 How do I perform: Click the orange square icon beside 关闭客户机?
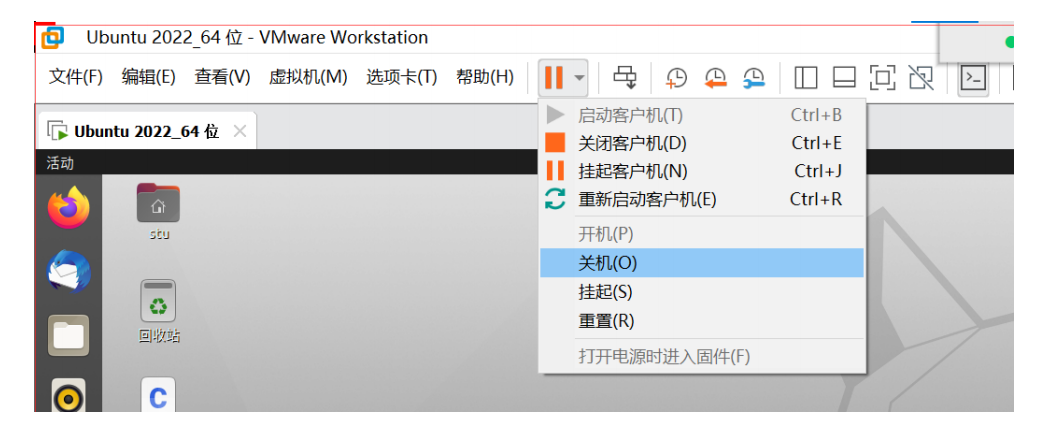click(x=555, y=143)
